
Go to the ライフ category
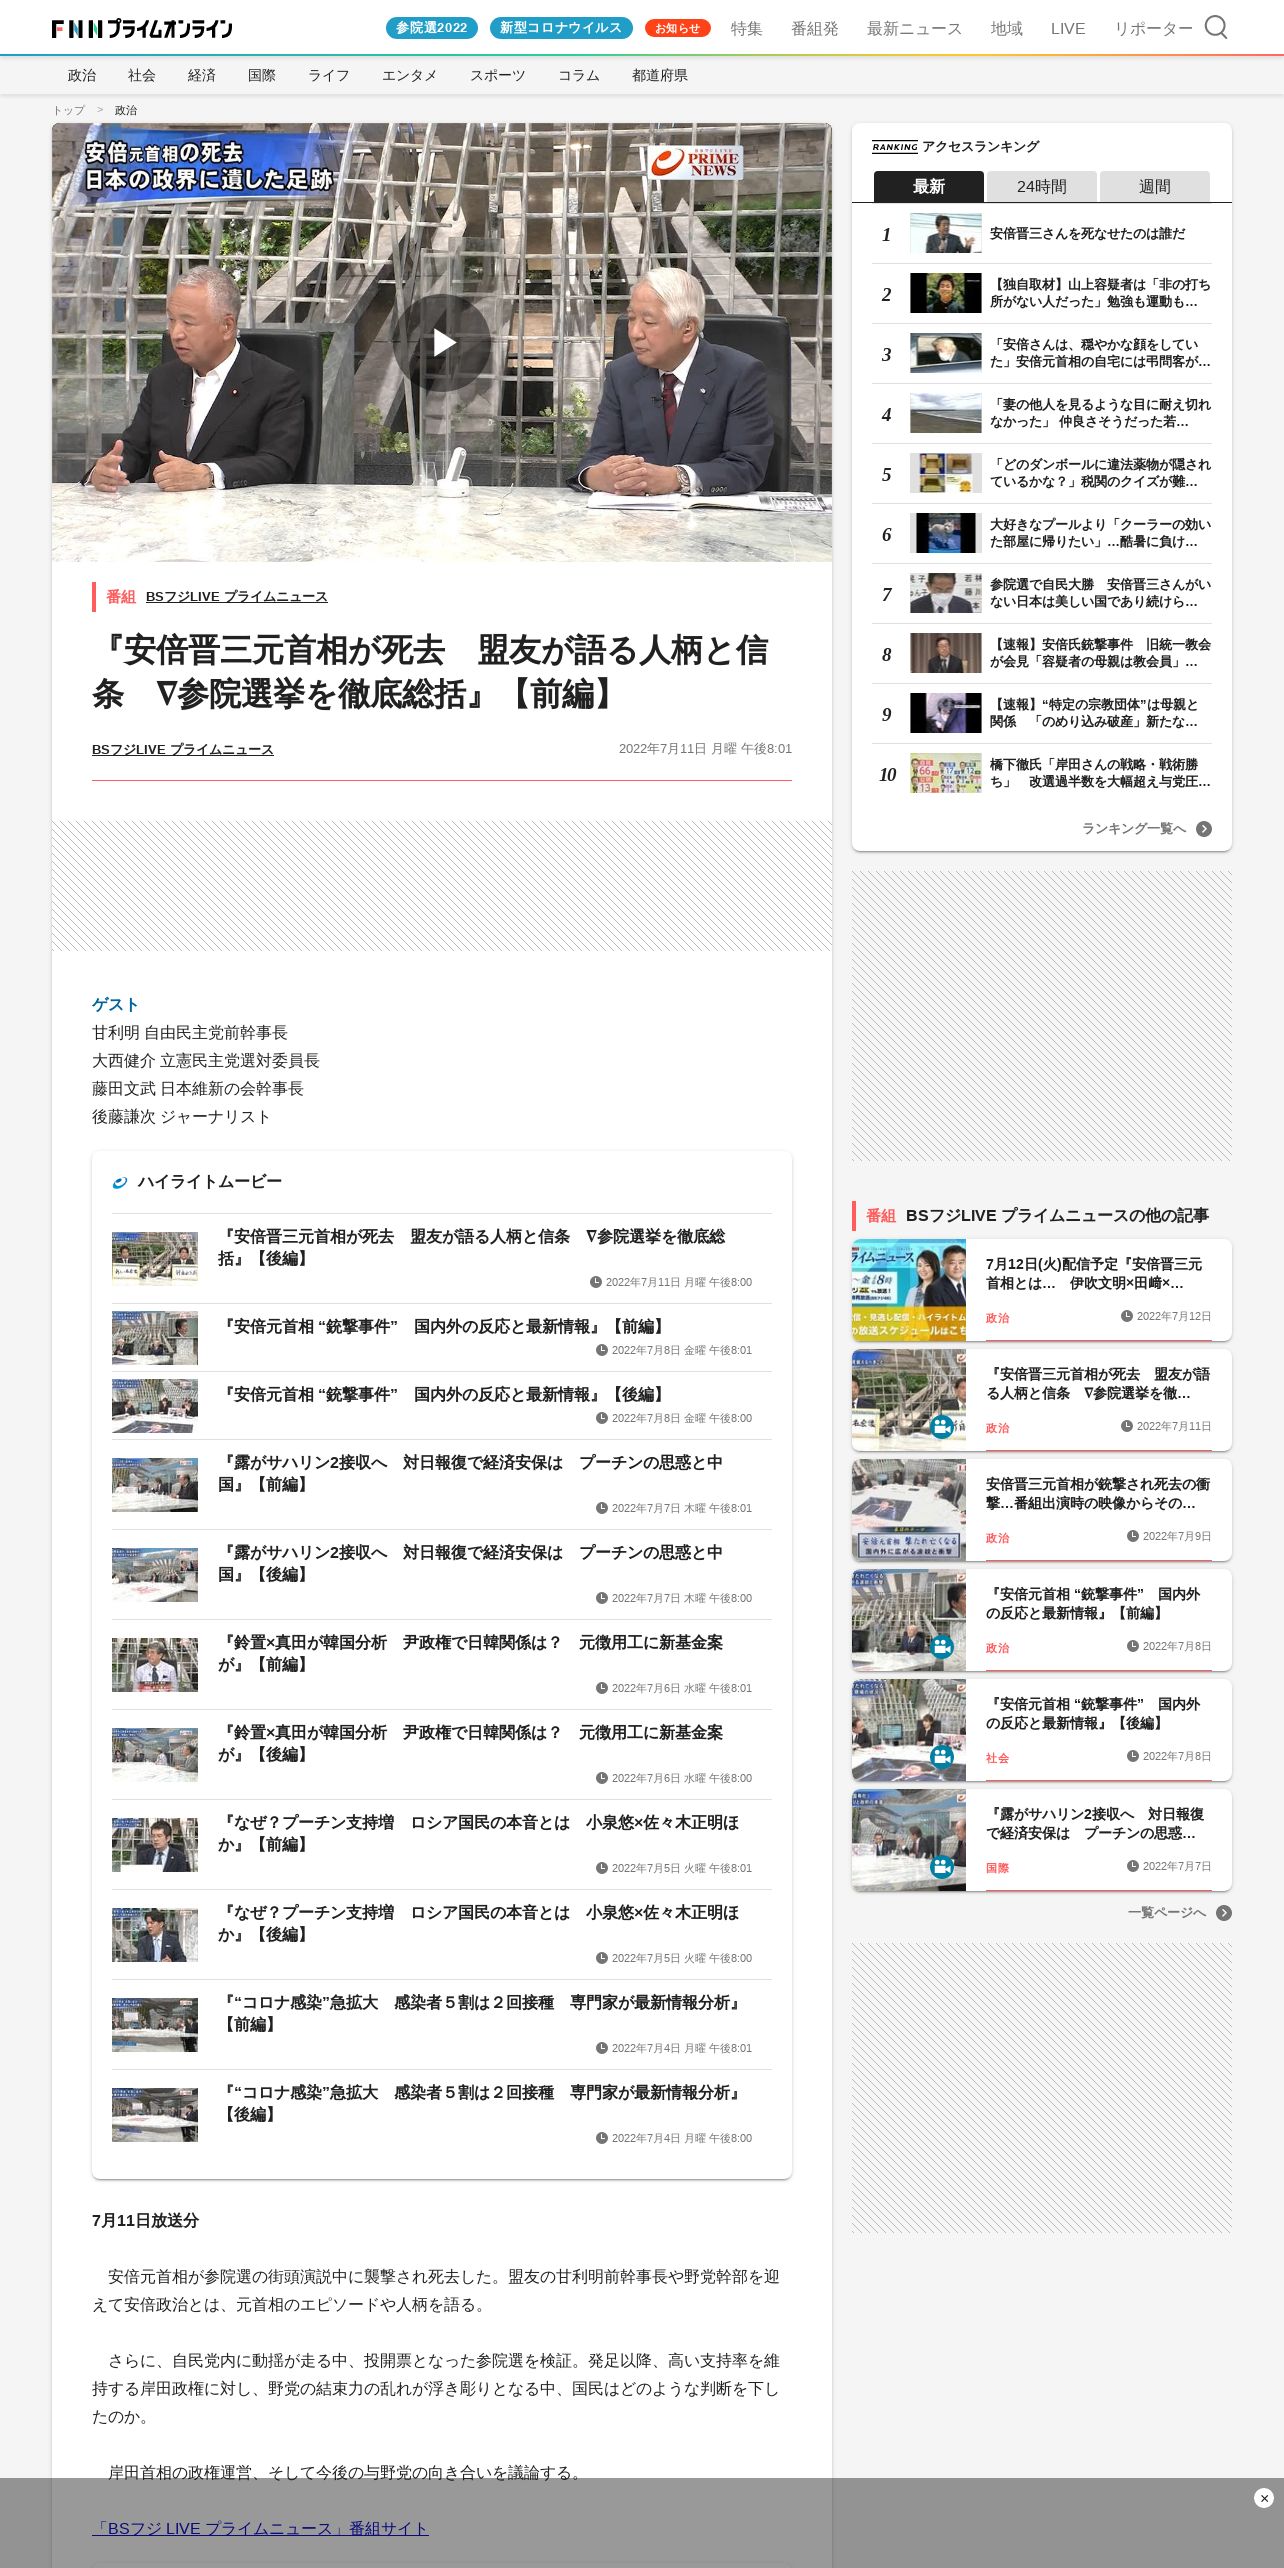tap(329, 75)
